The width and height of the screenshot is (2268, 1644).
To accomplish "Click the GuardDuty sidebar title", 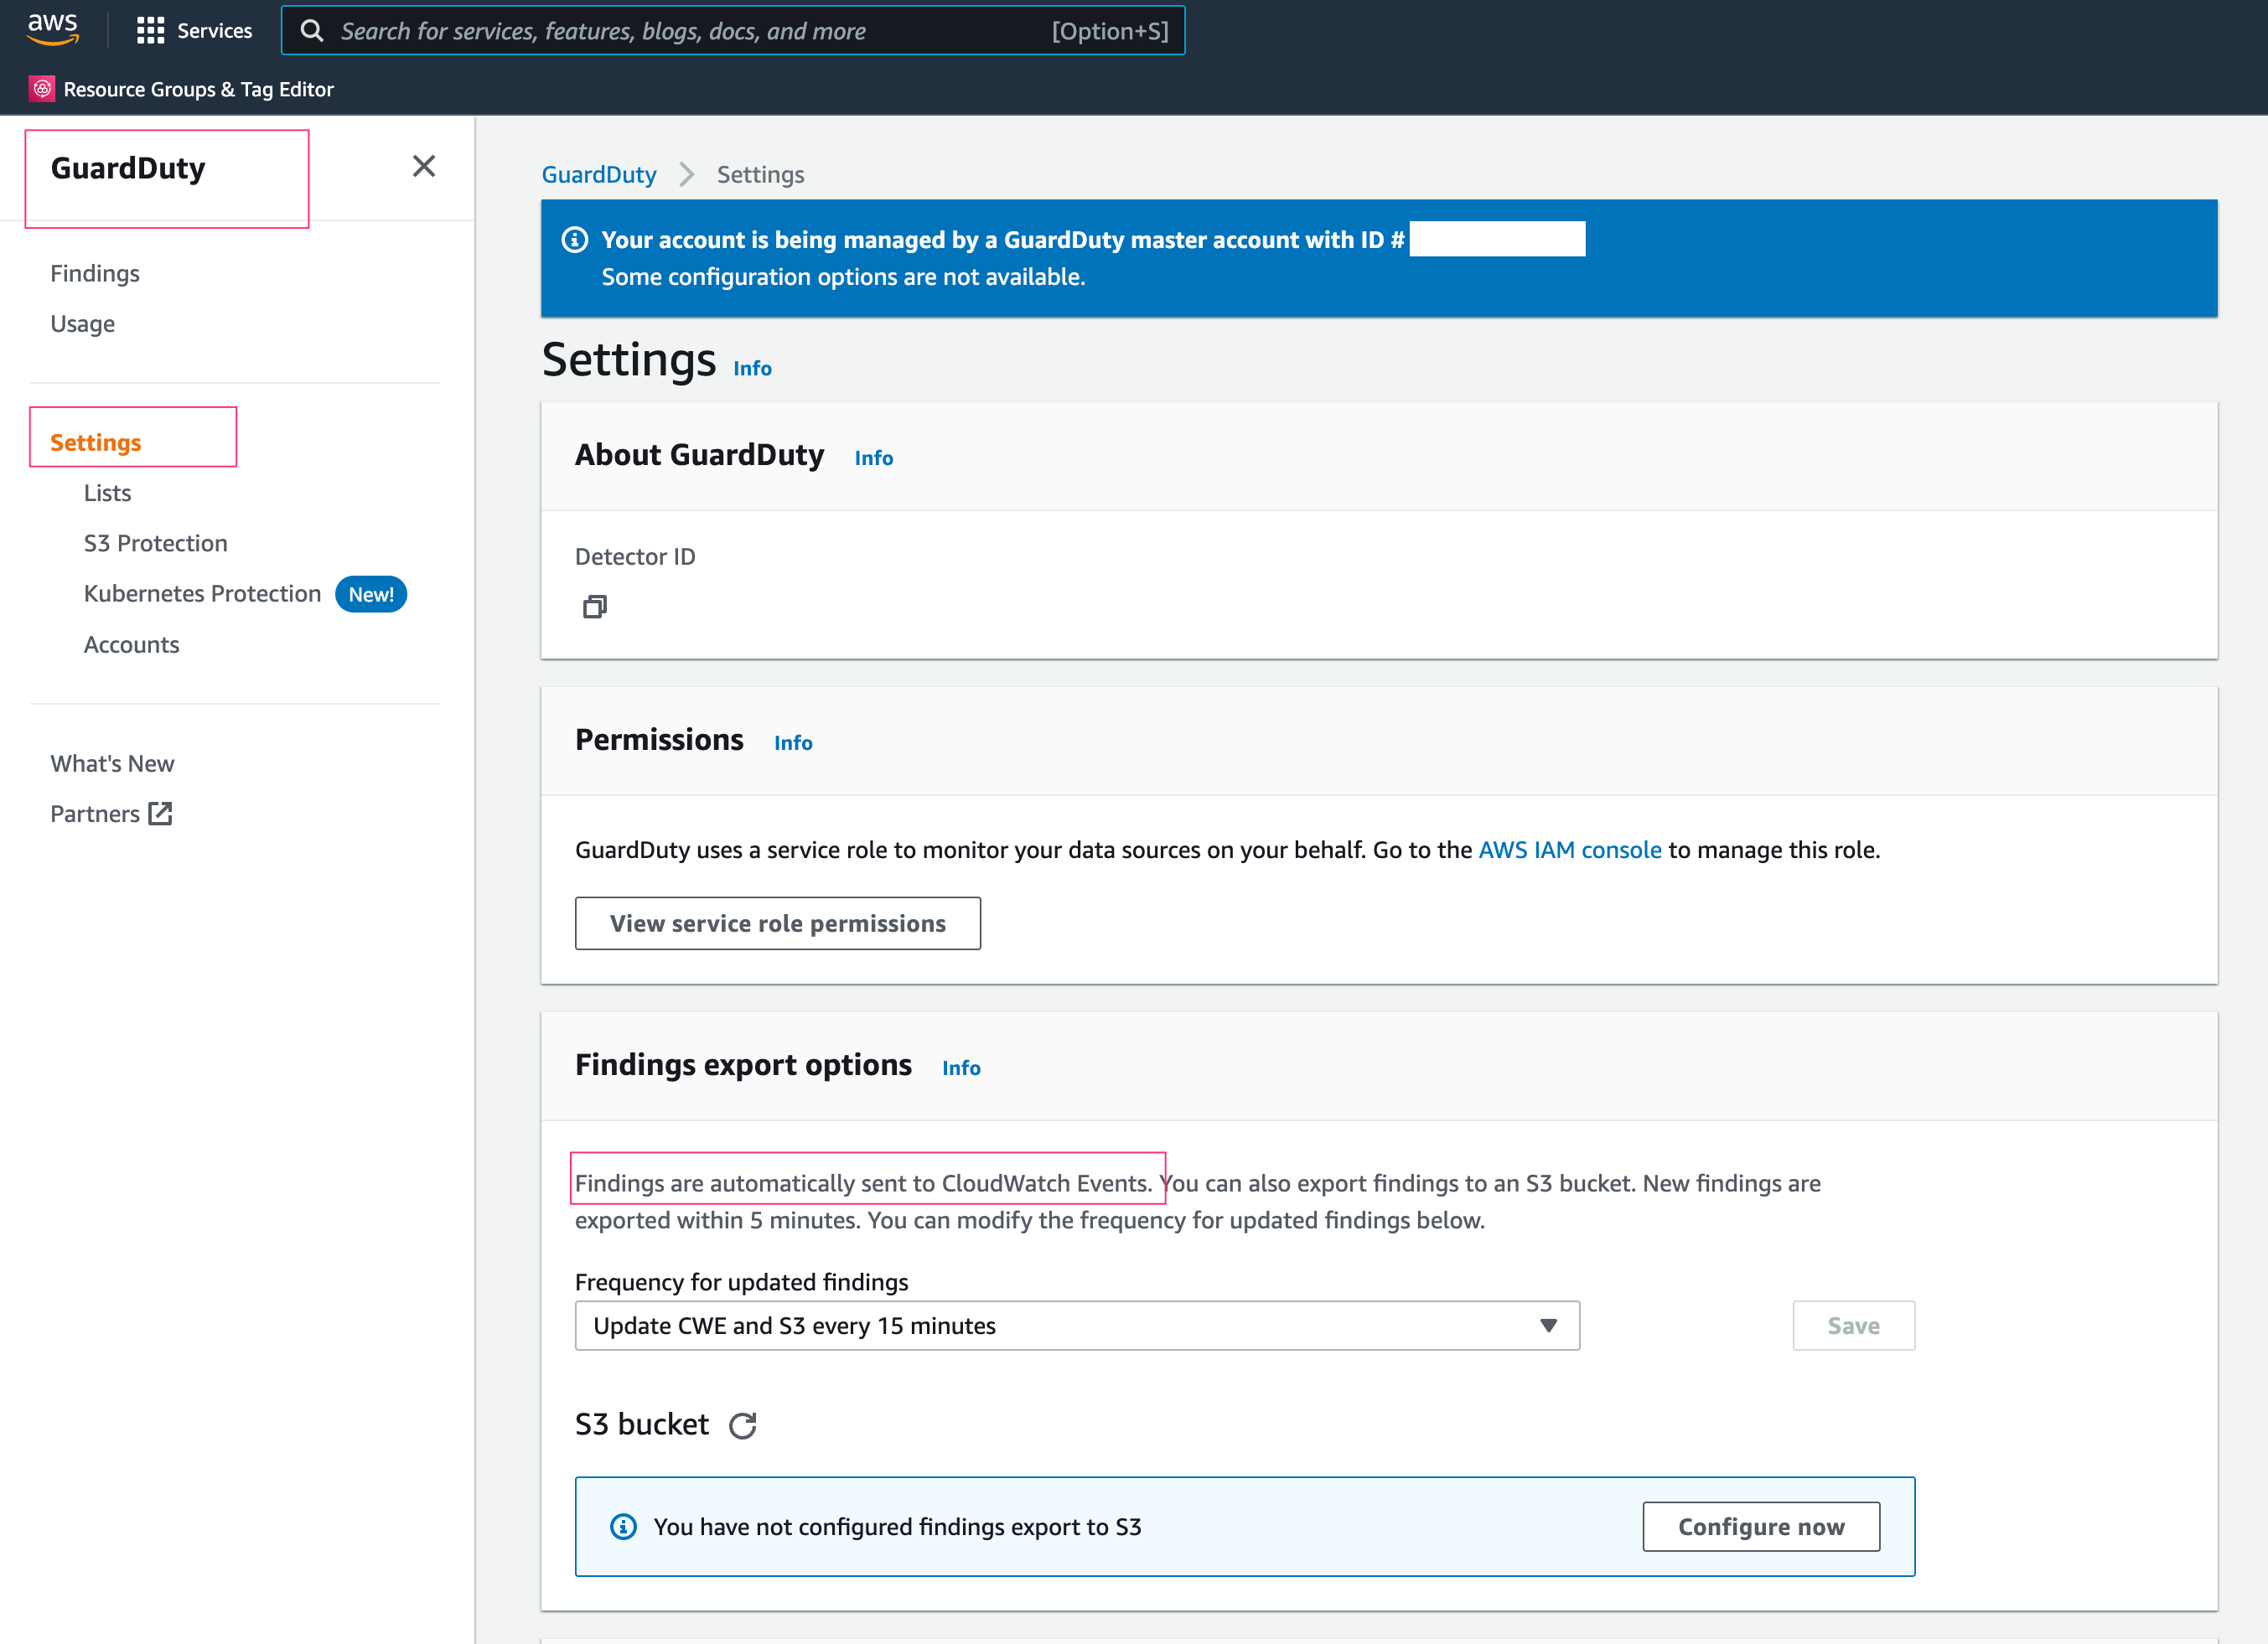I will click(x=128, y=168).
